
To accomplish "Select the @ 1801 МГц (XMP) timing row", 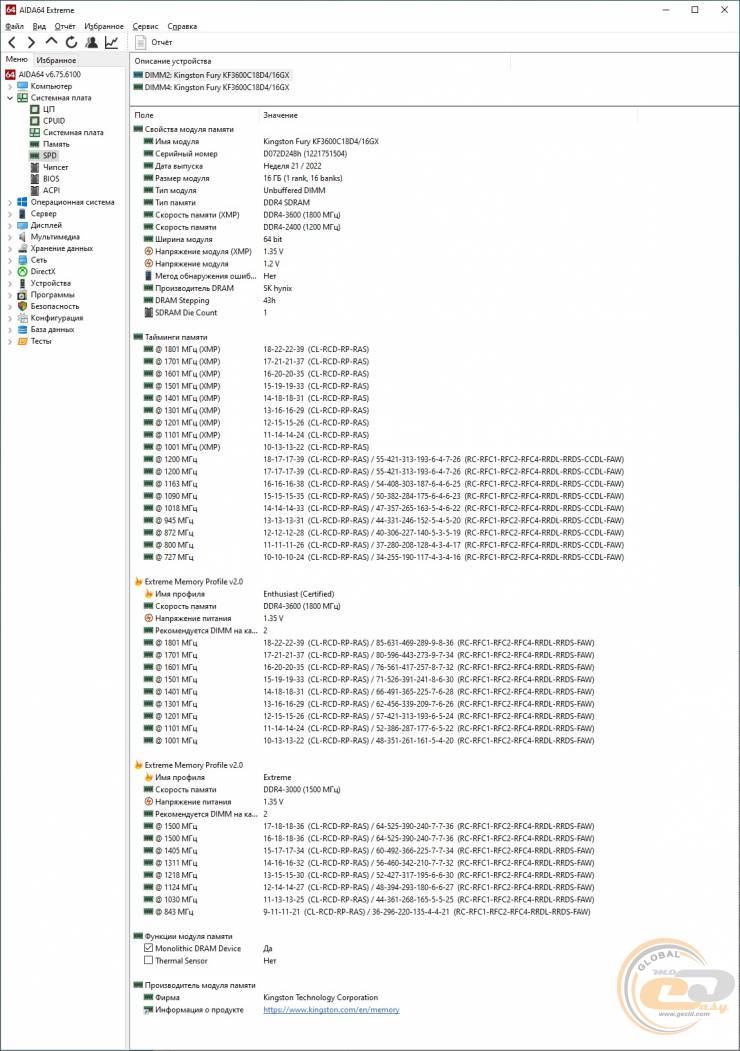I will tap(256, 349).
